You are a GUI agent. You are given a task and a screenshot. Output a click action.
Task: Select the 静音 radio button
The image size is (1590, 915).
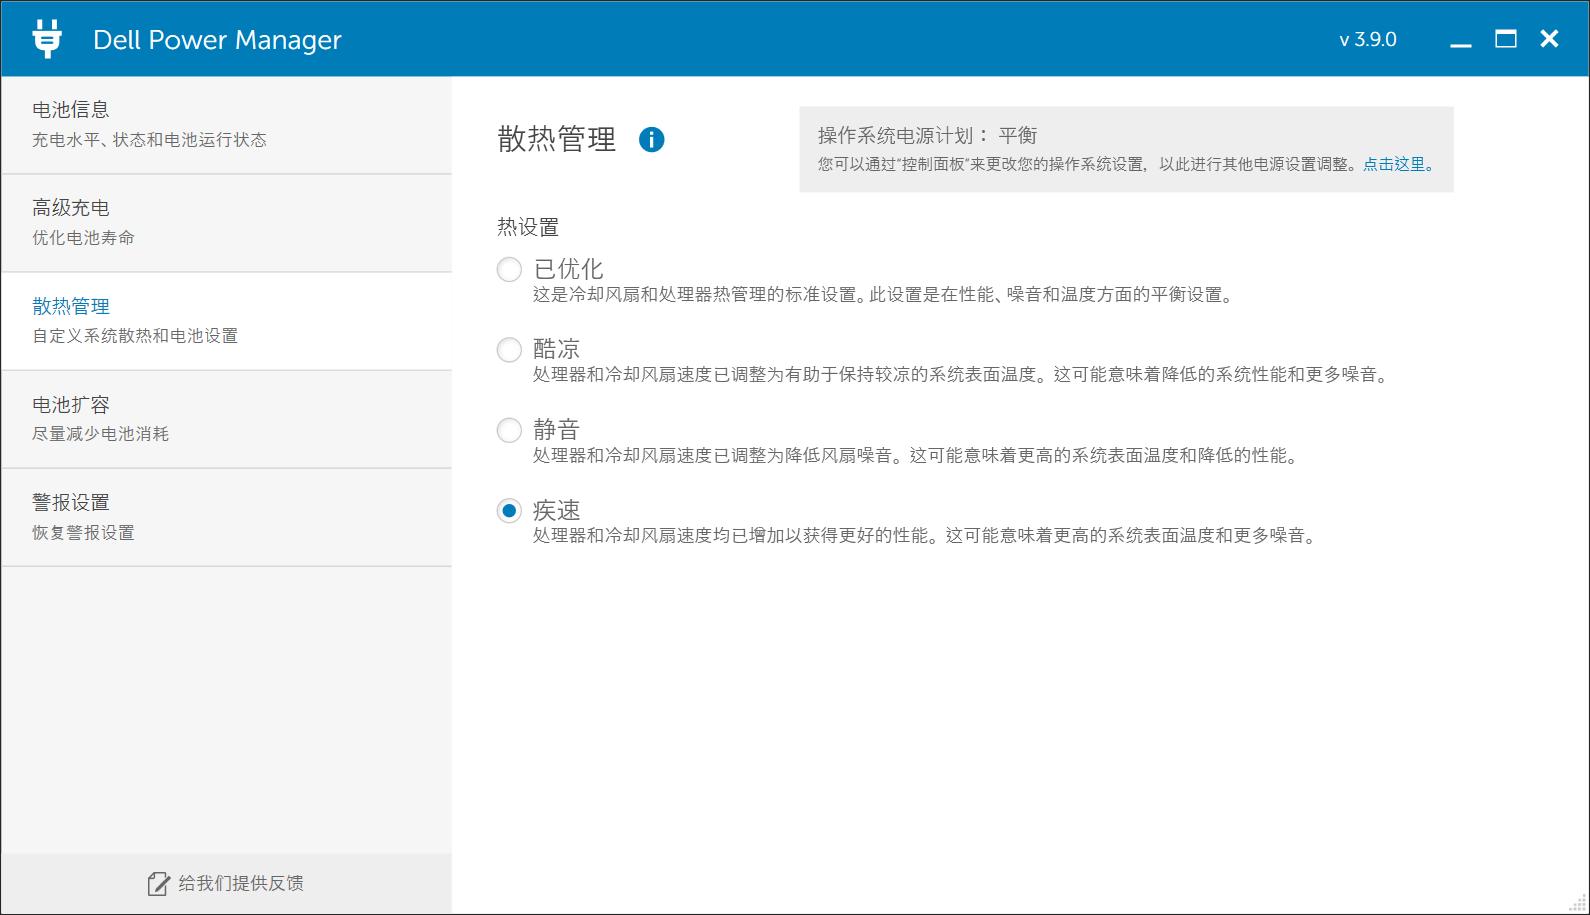click(509, 430)
